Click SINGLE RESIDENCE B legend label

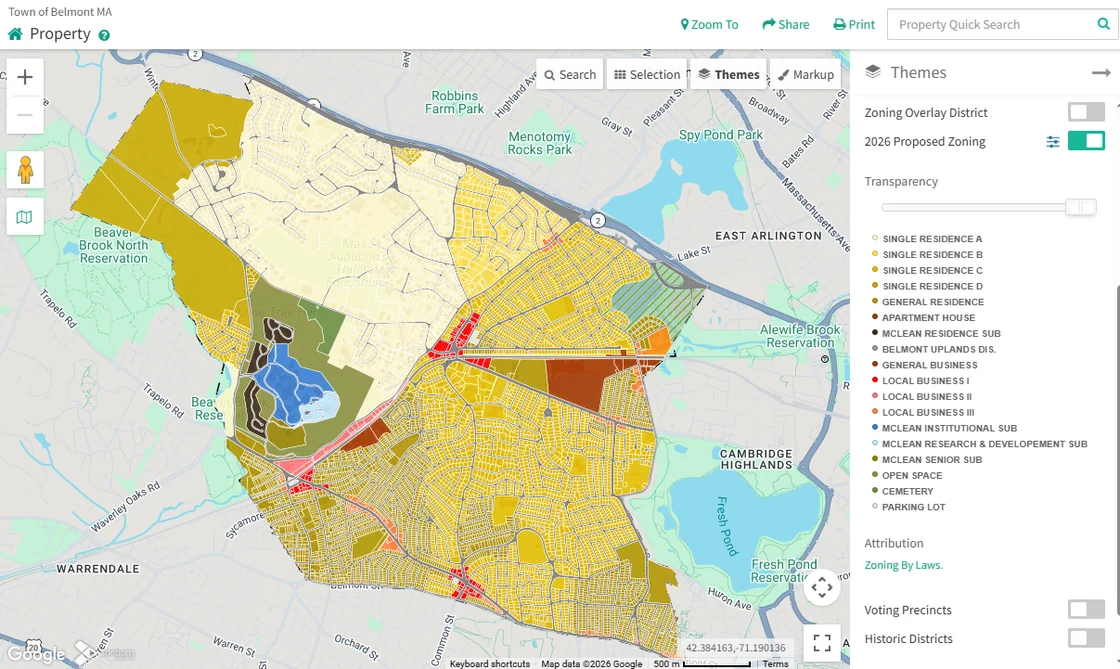pos(932,254)
